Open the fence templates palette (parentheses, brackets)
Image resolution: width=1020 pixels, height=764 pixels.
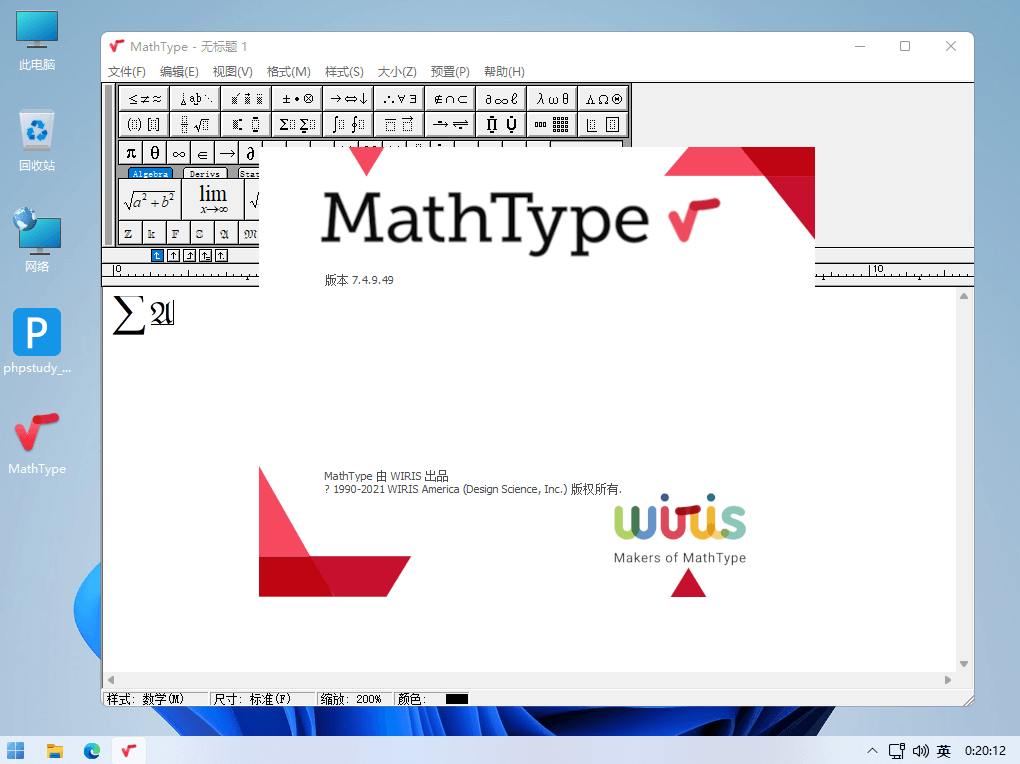pos(144,124)
